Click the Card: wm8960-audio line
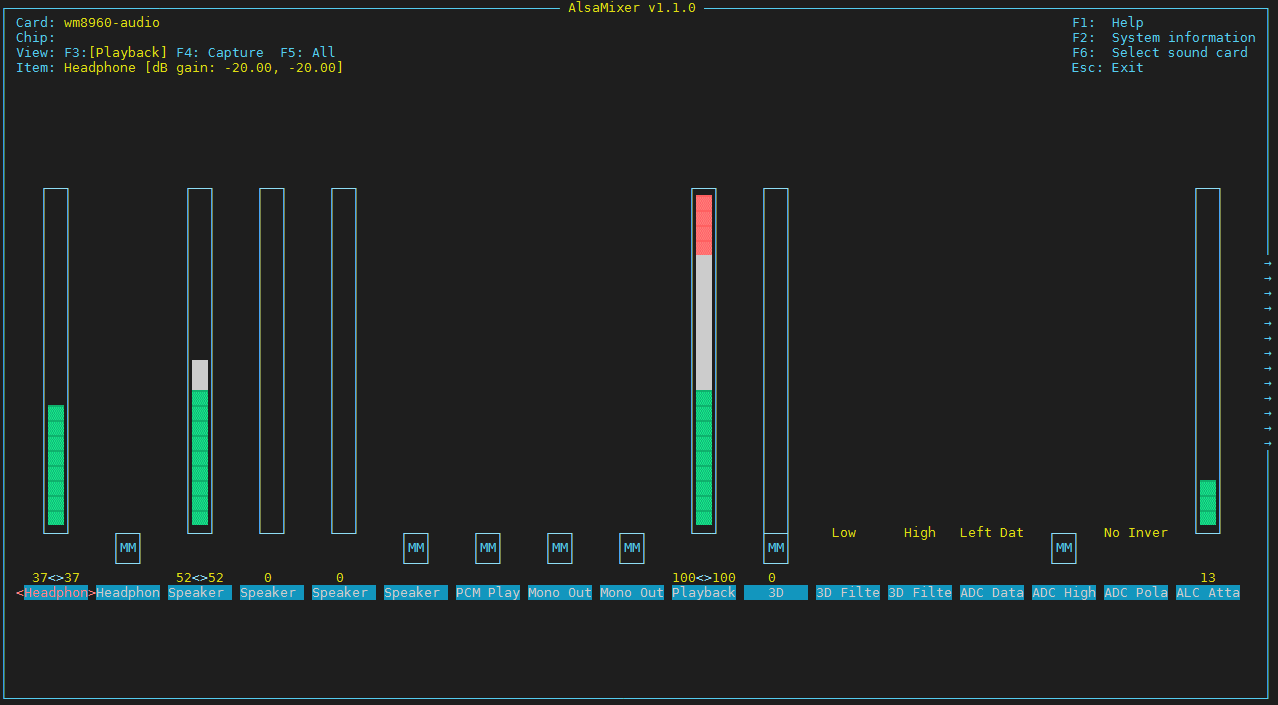 click(88, 23)
